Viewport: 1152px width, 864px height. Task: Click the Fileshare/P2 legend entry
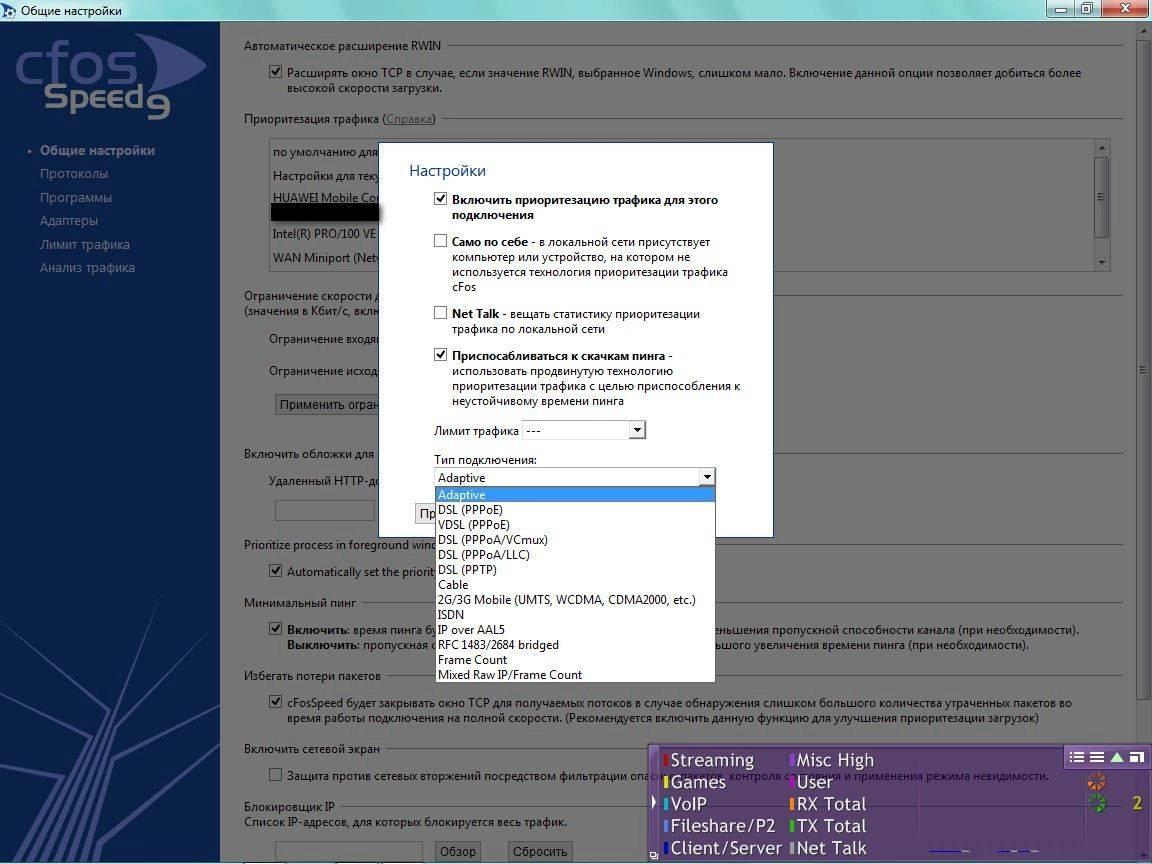(719, 827)
